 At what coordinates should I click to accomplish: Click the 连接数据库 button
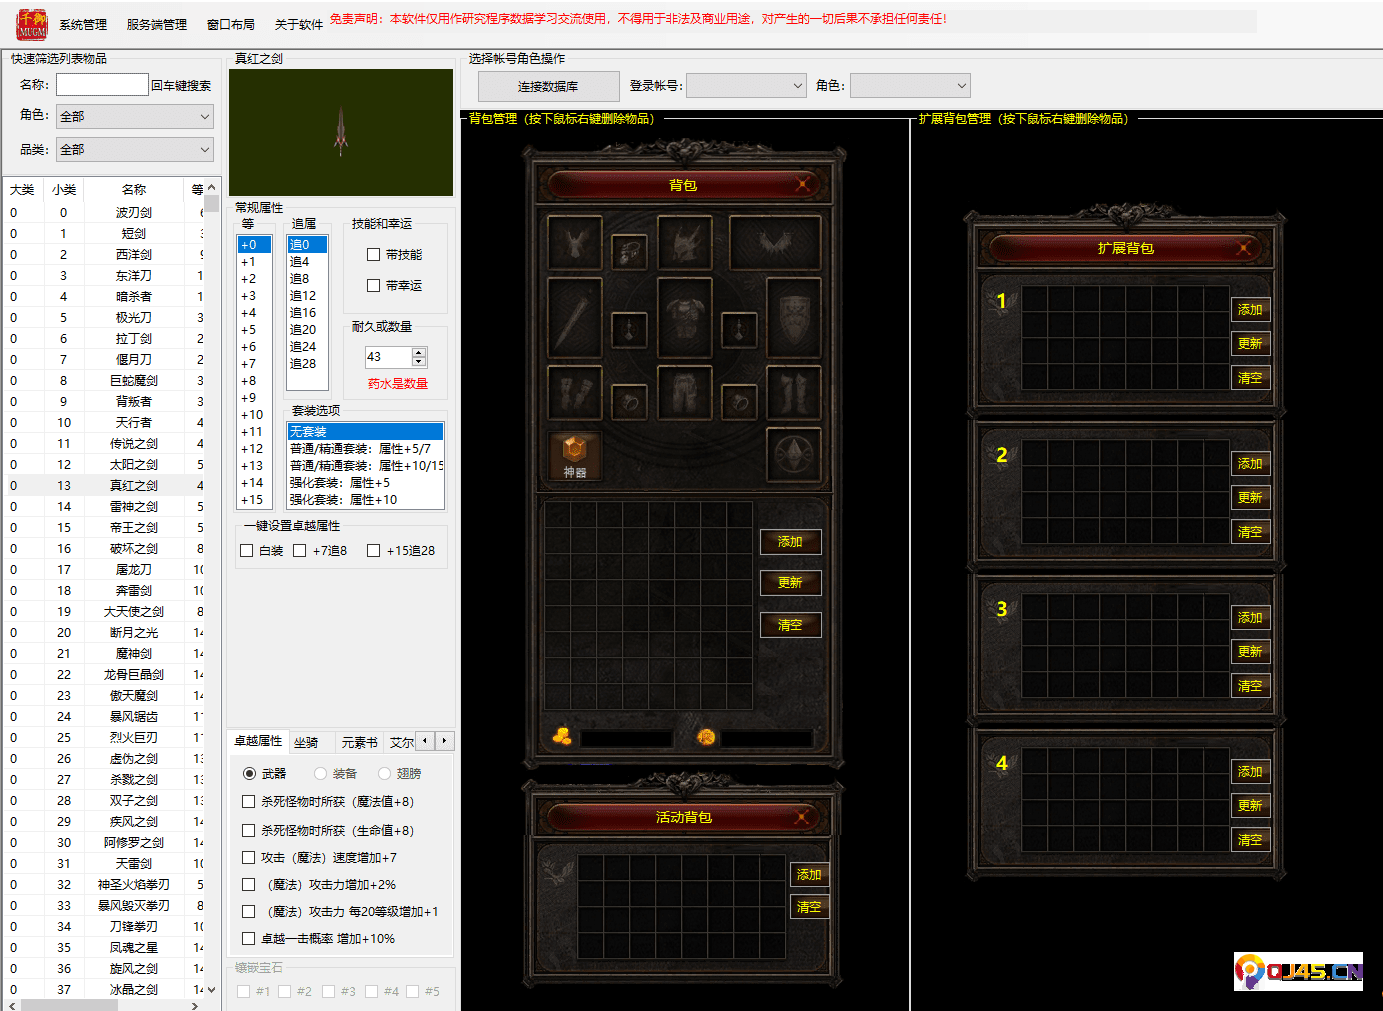[548, 87]
